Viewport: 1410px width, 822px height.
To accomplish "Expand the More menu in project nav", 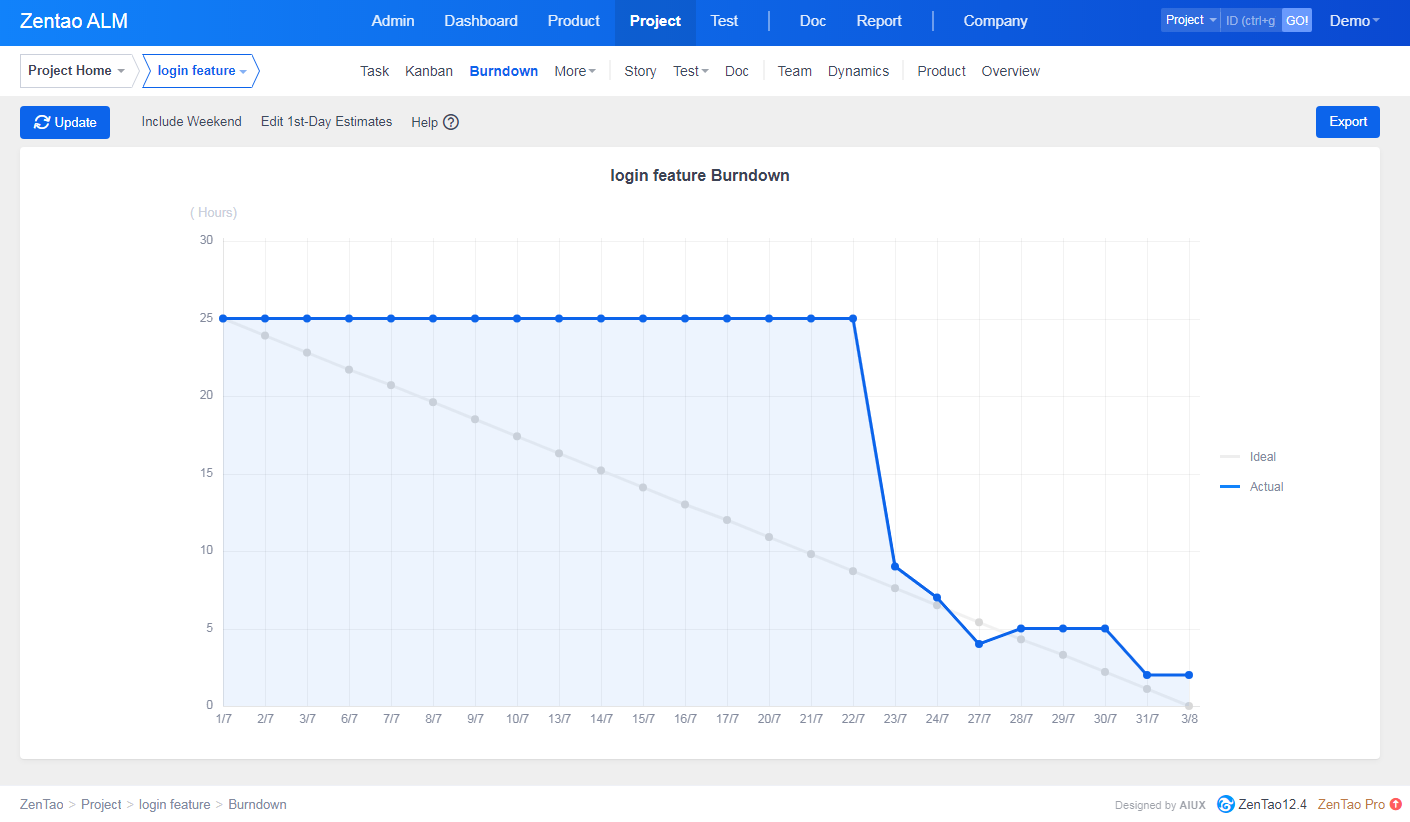I will click(575, 71).
